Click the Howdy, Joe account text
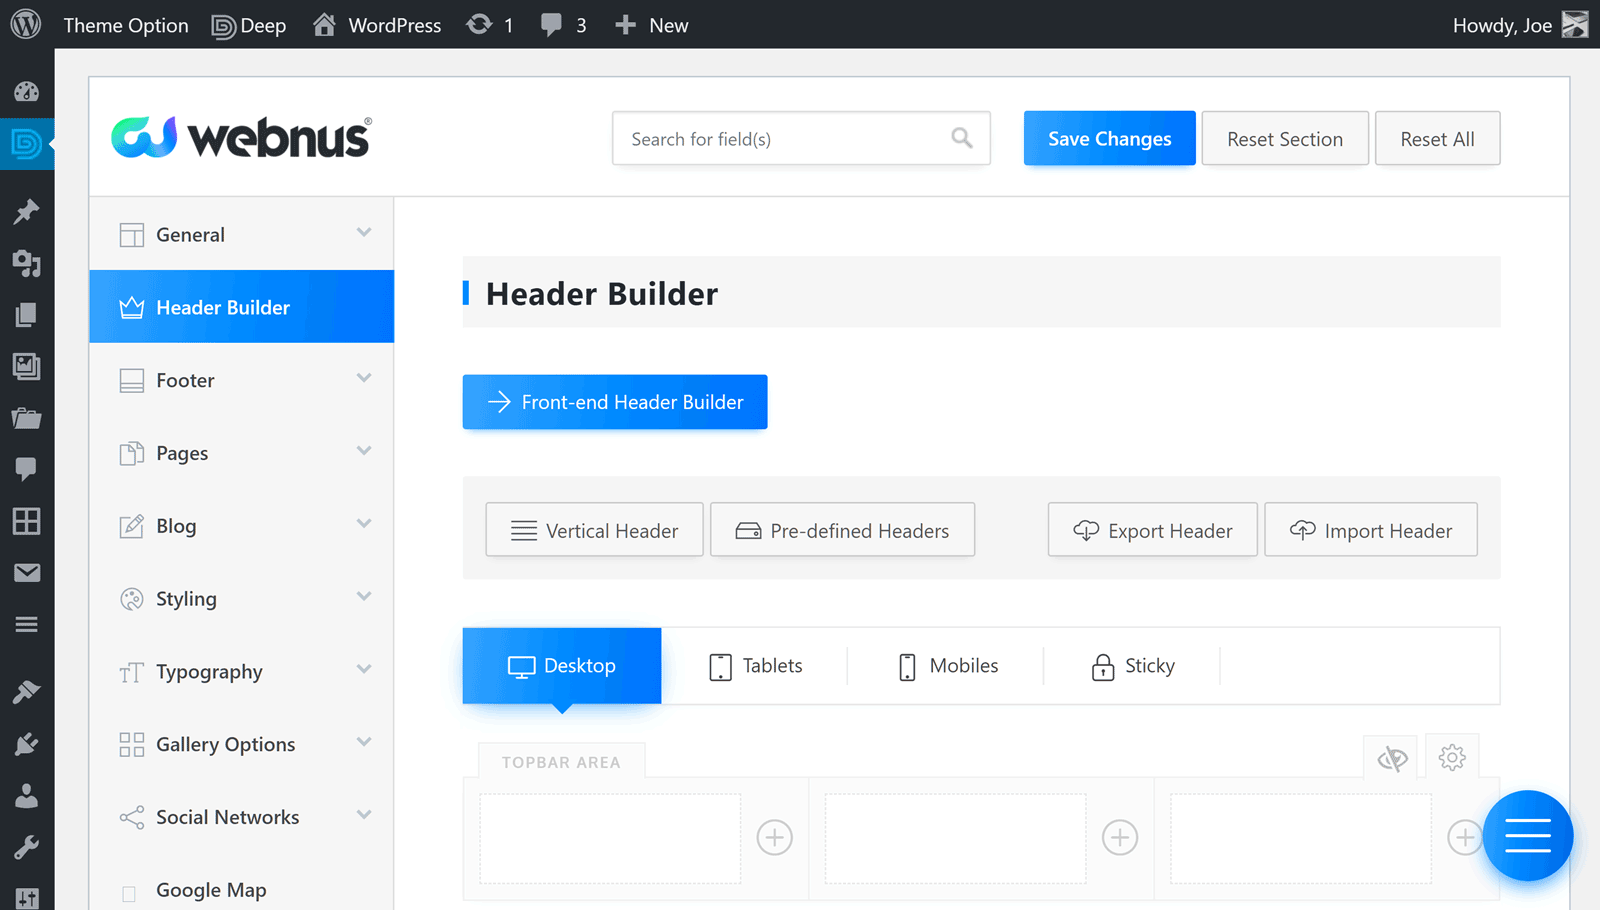Image resolution: width=1600 pixels, height=910 pixels. (1502, 25)
